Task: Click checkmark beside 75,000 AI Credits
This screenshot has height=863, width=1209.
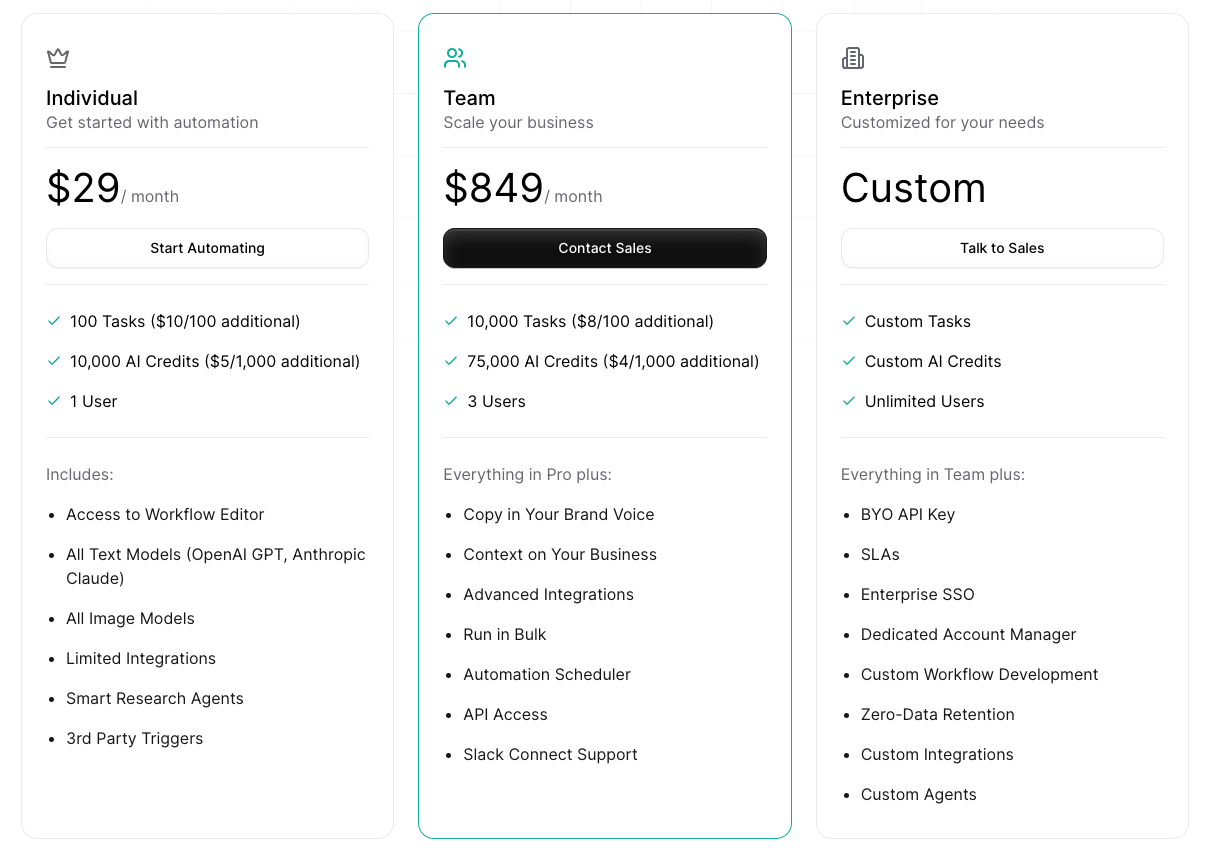Action: [451, 361]
